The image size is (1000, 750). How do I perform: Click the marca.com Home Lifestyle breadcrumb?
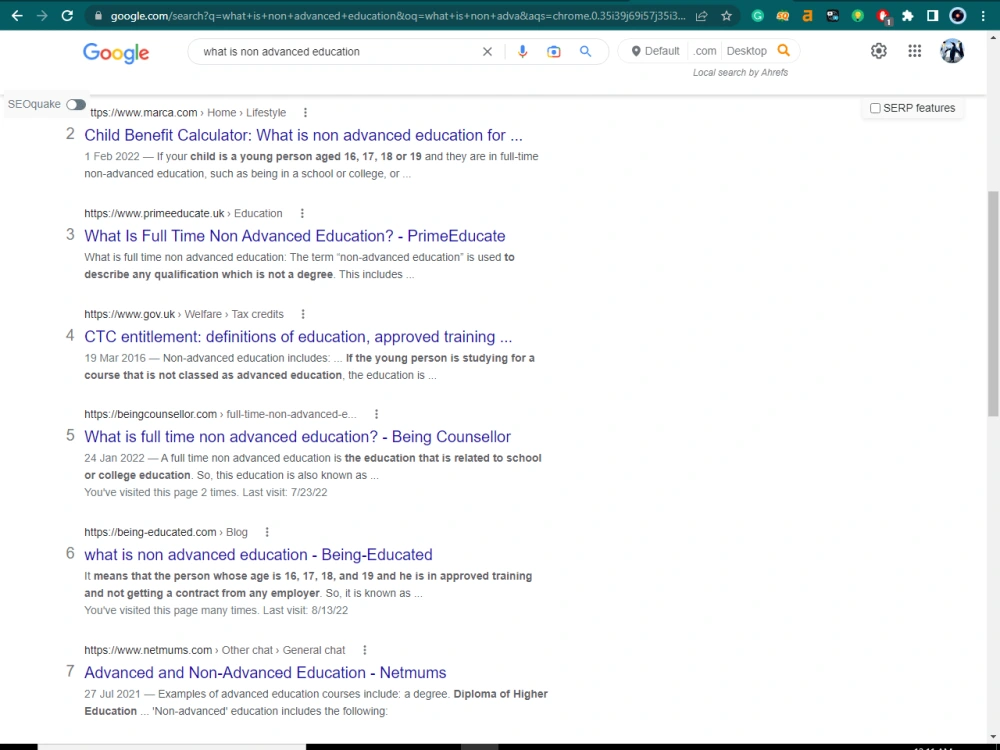pos(188,113)
